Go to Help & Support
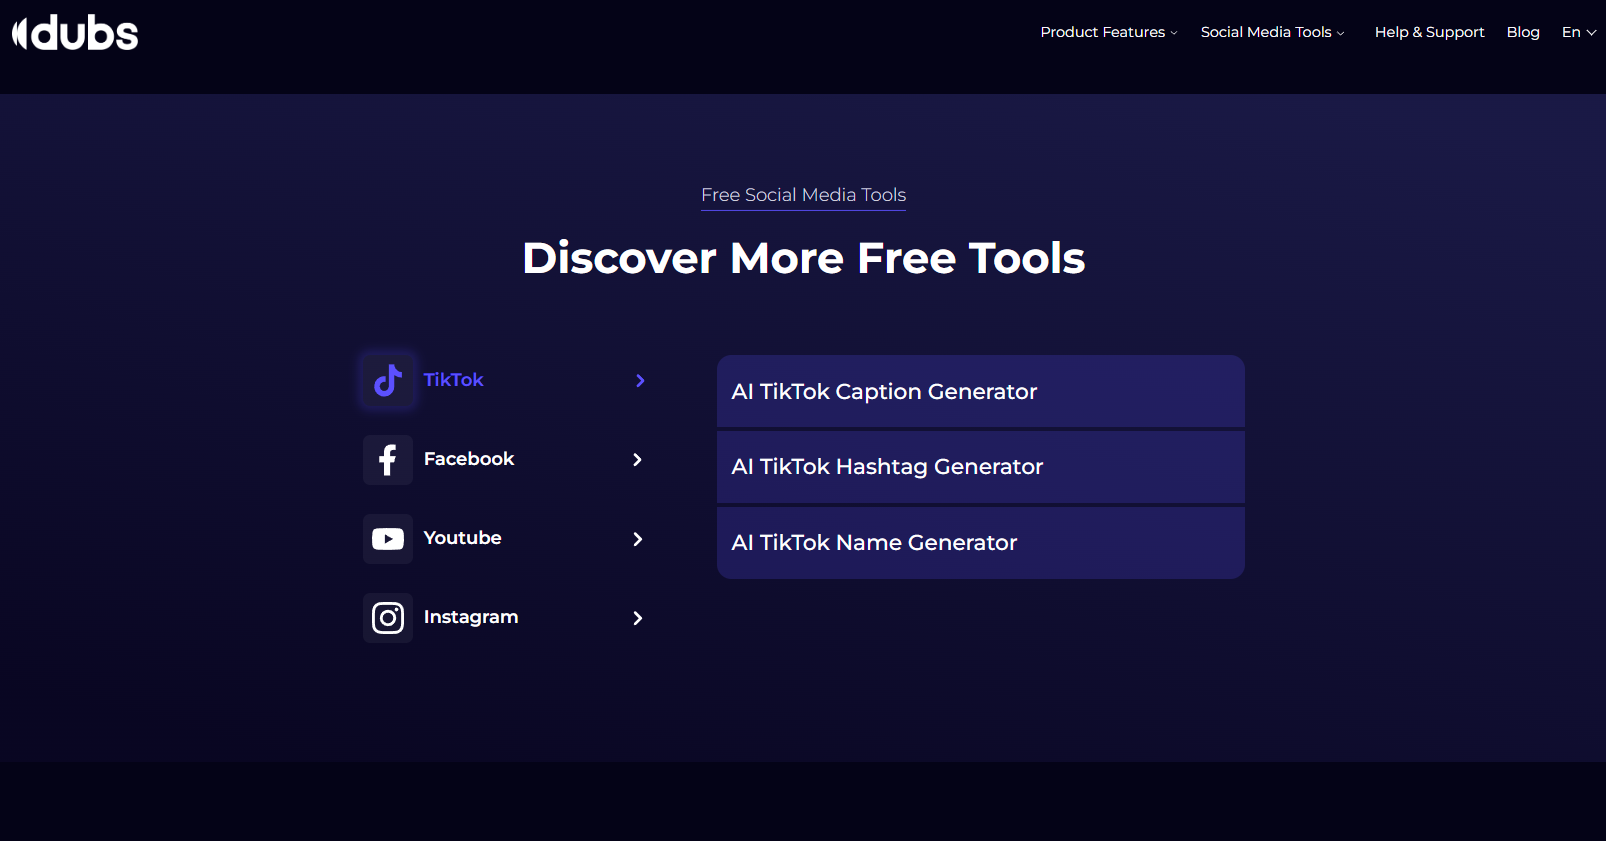The height and width of the screenshot is (841, 1606). (1429, 32)
